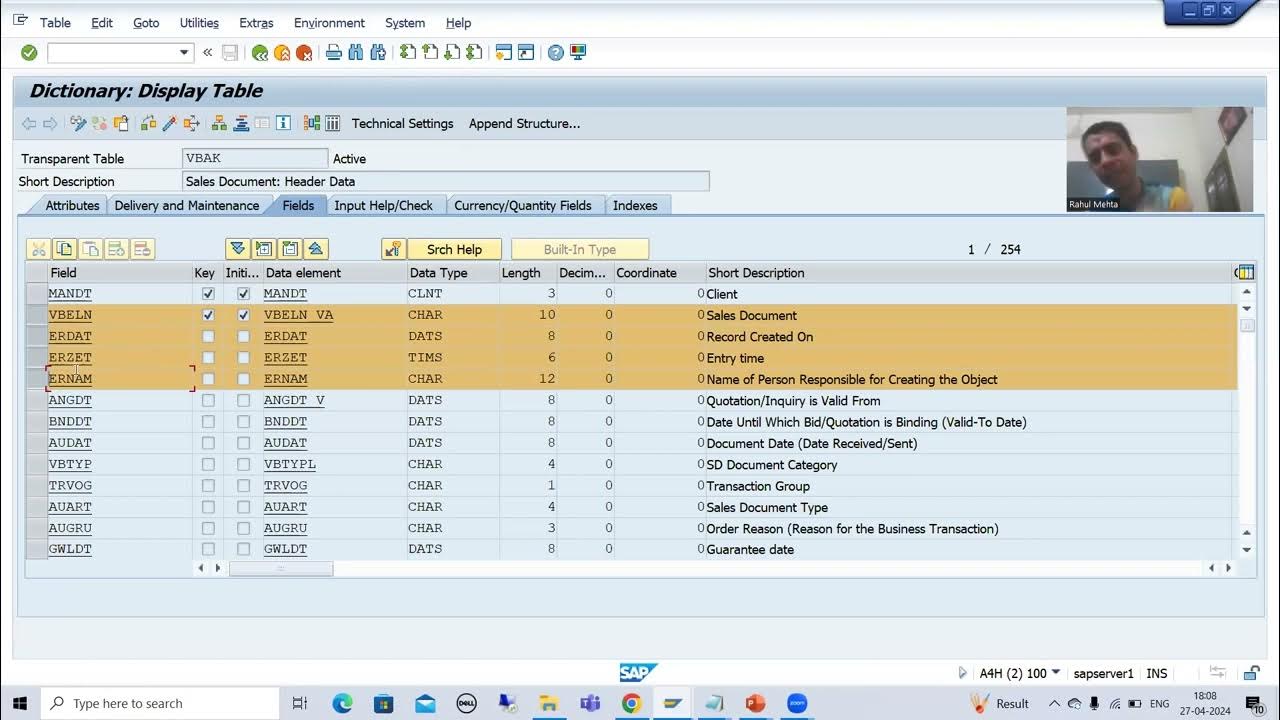The image size is (1280, 720).
Task: Click the Activate matchstick icon
Action: [170, 123]
